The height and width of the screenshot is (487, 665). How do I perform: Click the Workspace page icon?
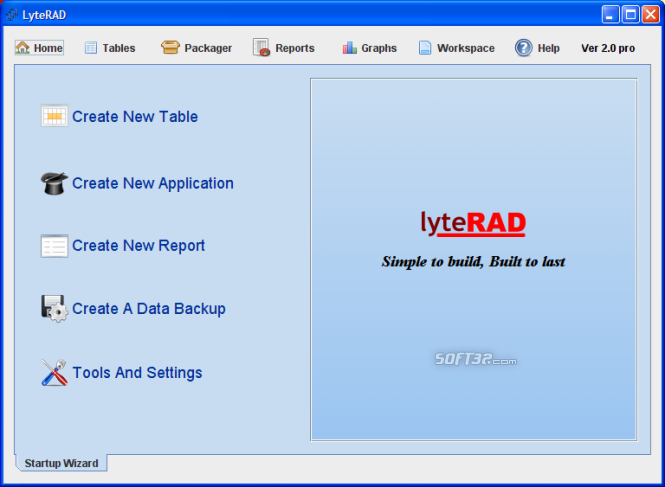[x=425, y=48]
